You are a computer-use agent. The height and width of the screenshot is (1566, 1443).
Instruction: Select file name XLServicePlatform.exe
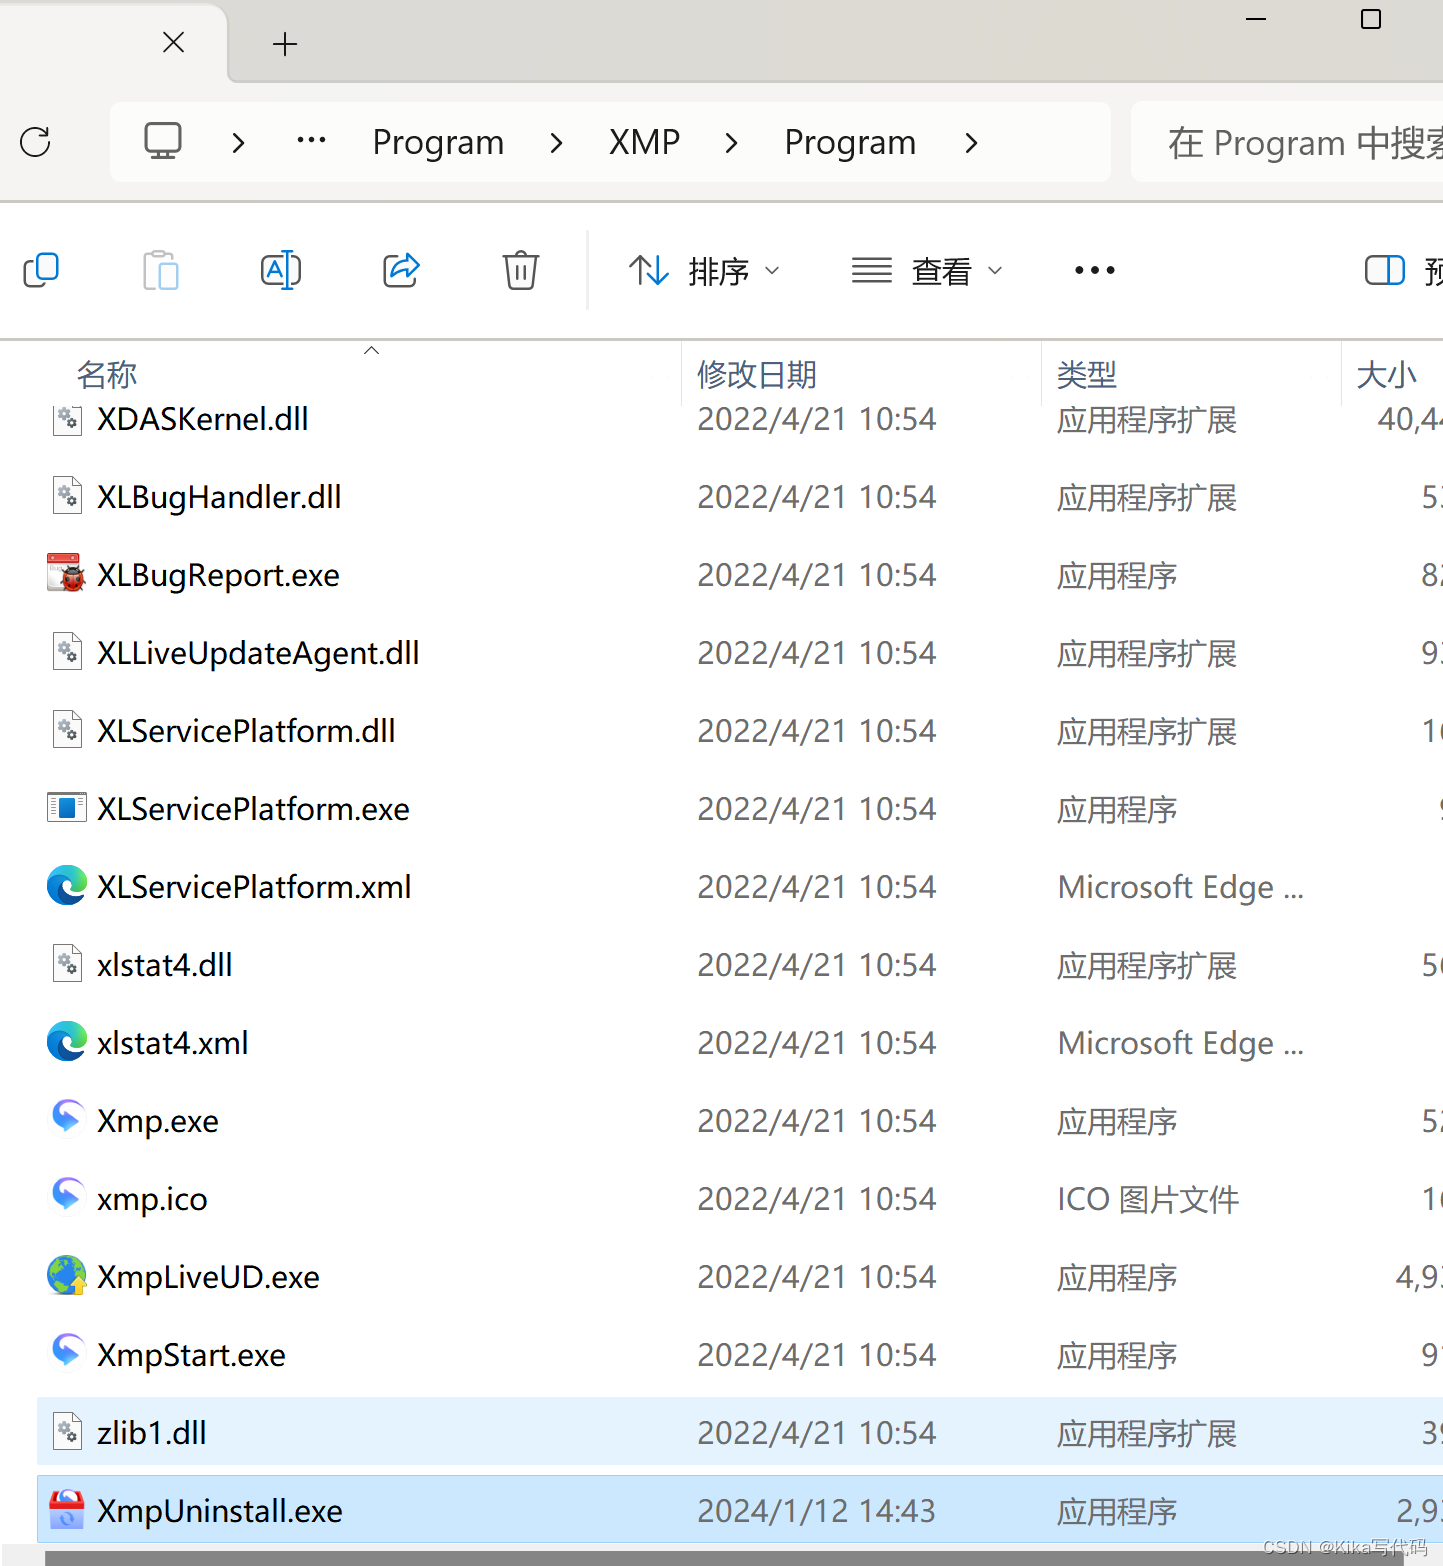click(253, 809)
